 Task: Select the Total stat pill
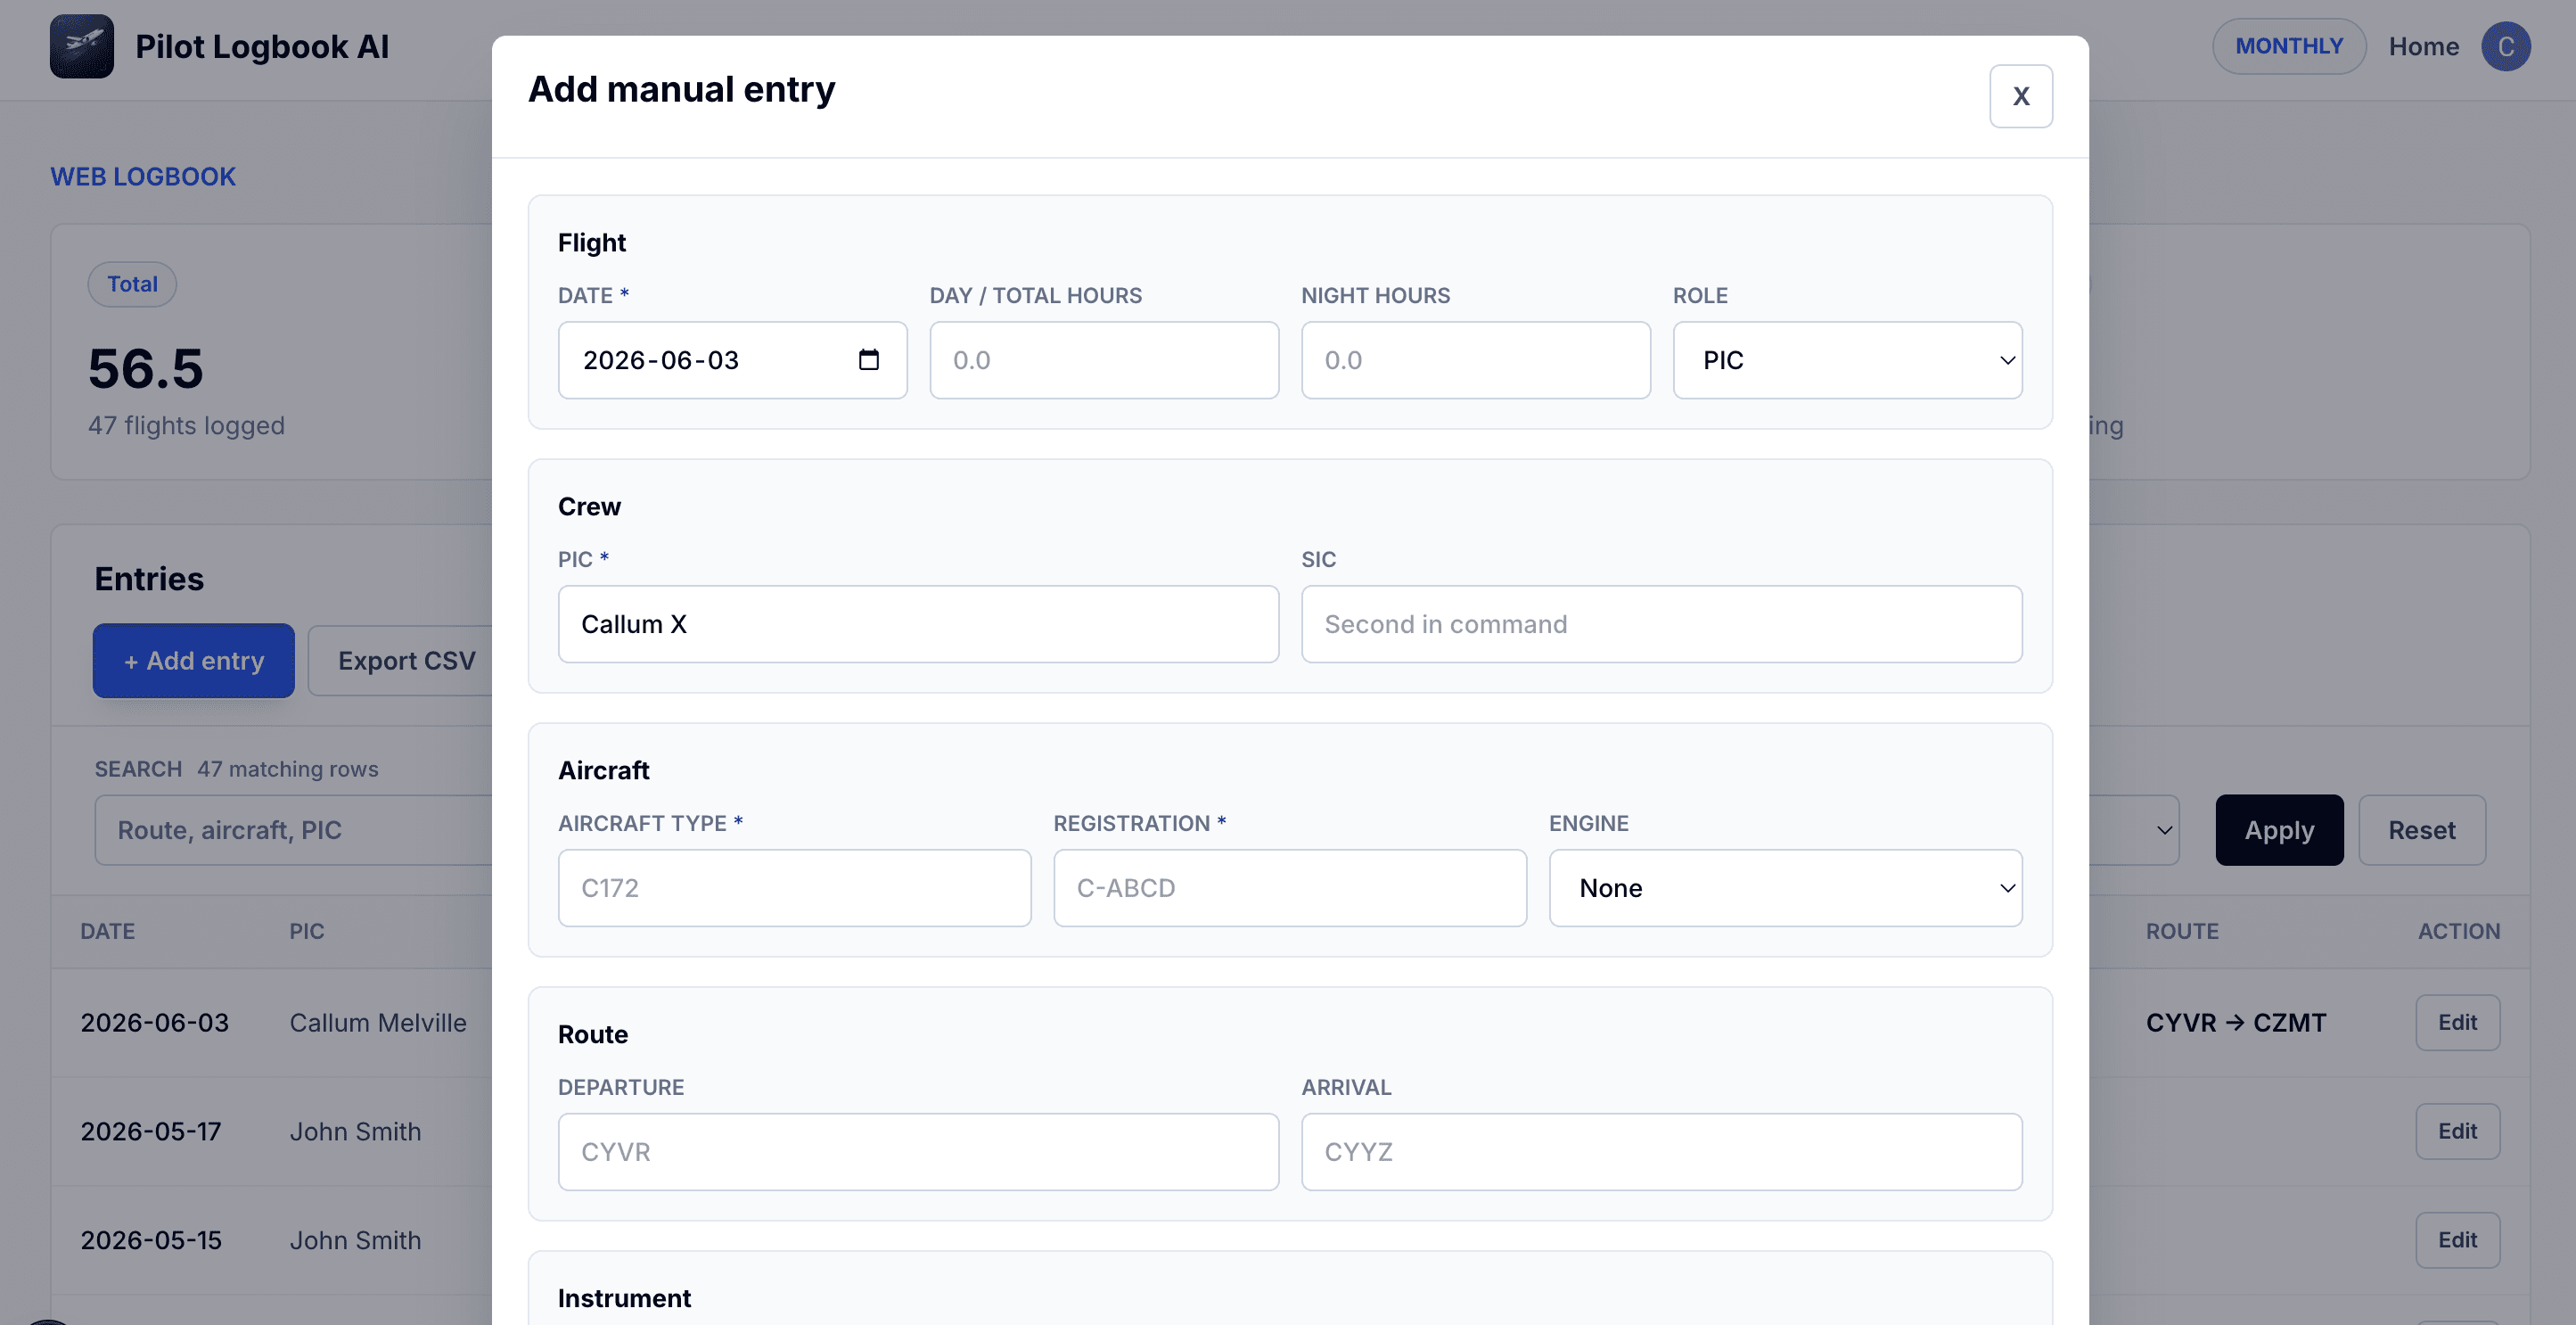132,284
